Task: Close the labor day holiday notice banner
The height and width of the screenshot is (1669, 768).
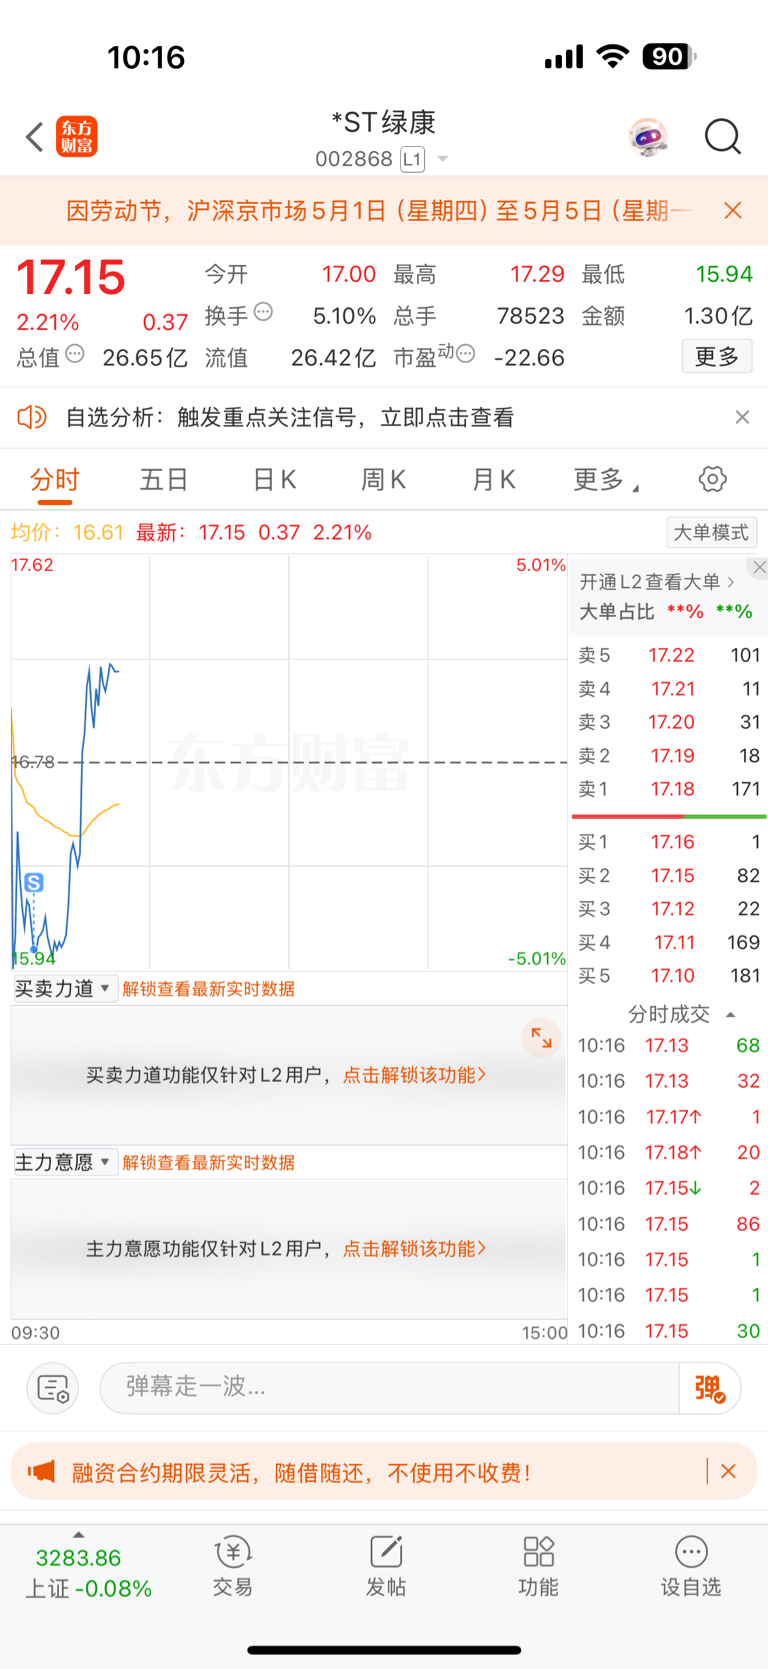Action: pos(733,210)
